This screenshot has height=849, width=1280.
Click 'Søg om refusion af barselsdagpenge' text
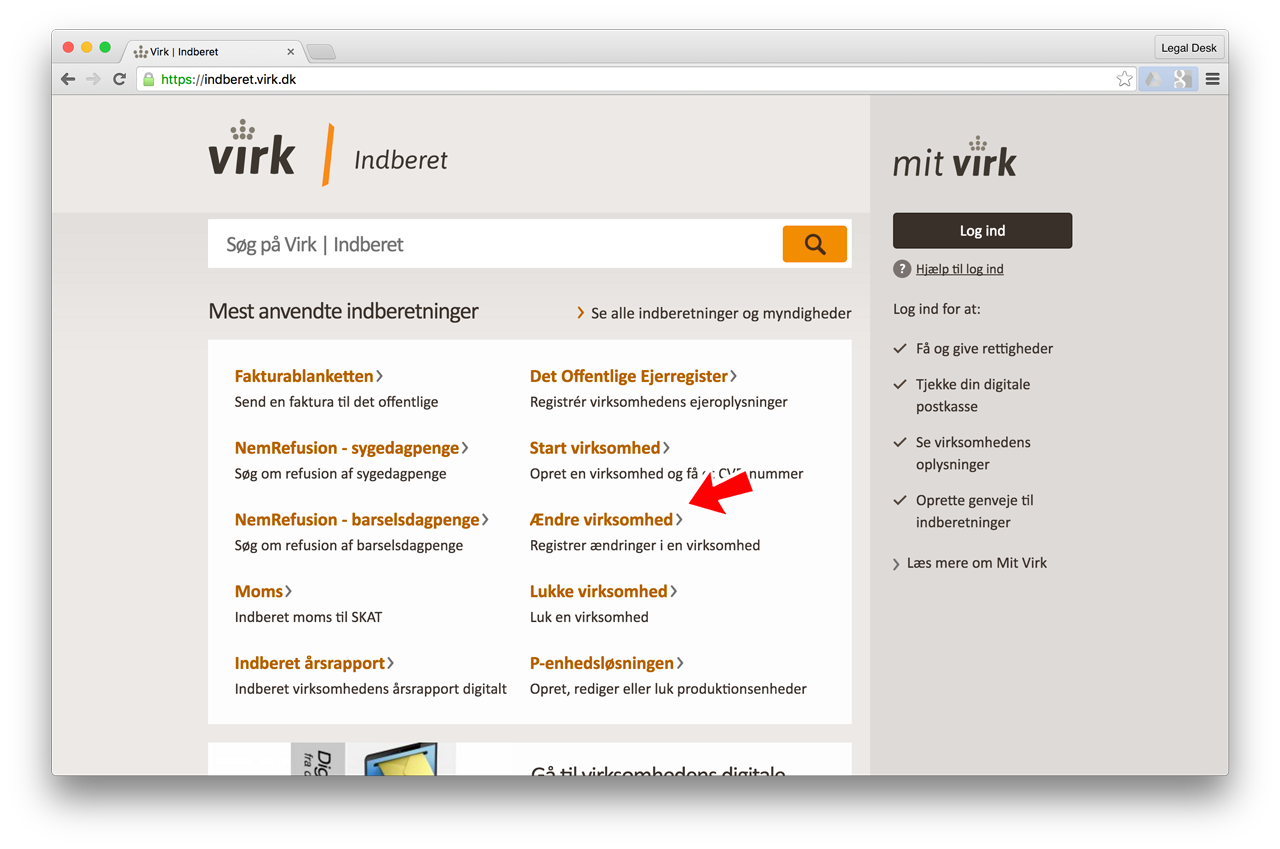[x=349, y=546]
